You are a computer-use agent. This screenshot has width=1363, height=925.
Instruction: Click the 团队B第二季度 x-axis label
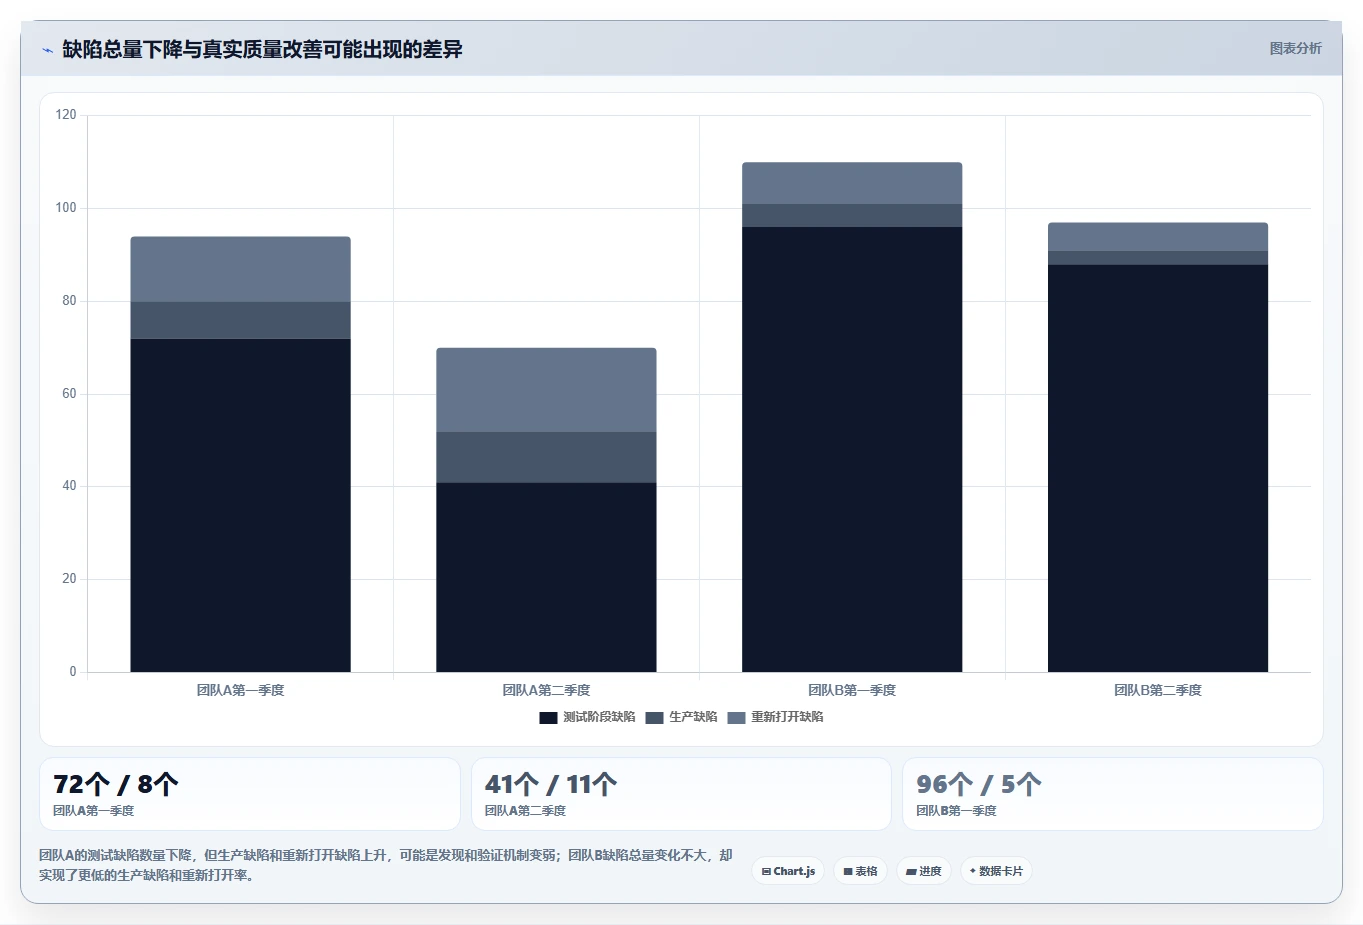pyautogui.click(x=1158, y=690)
